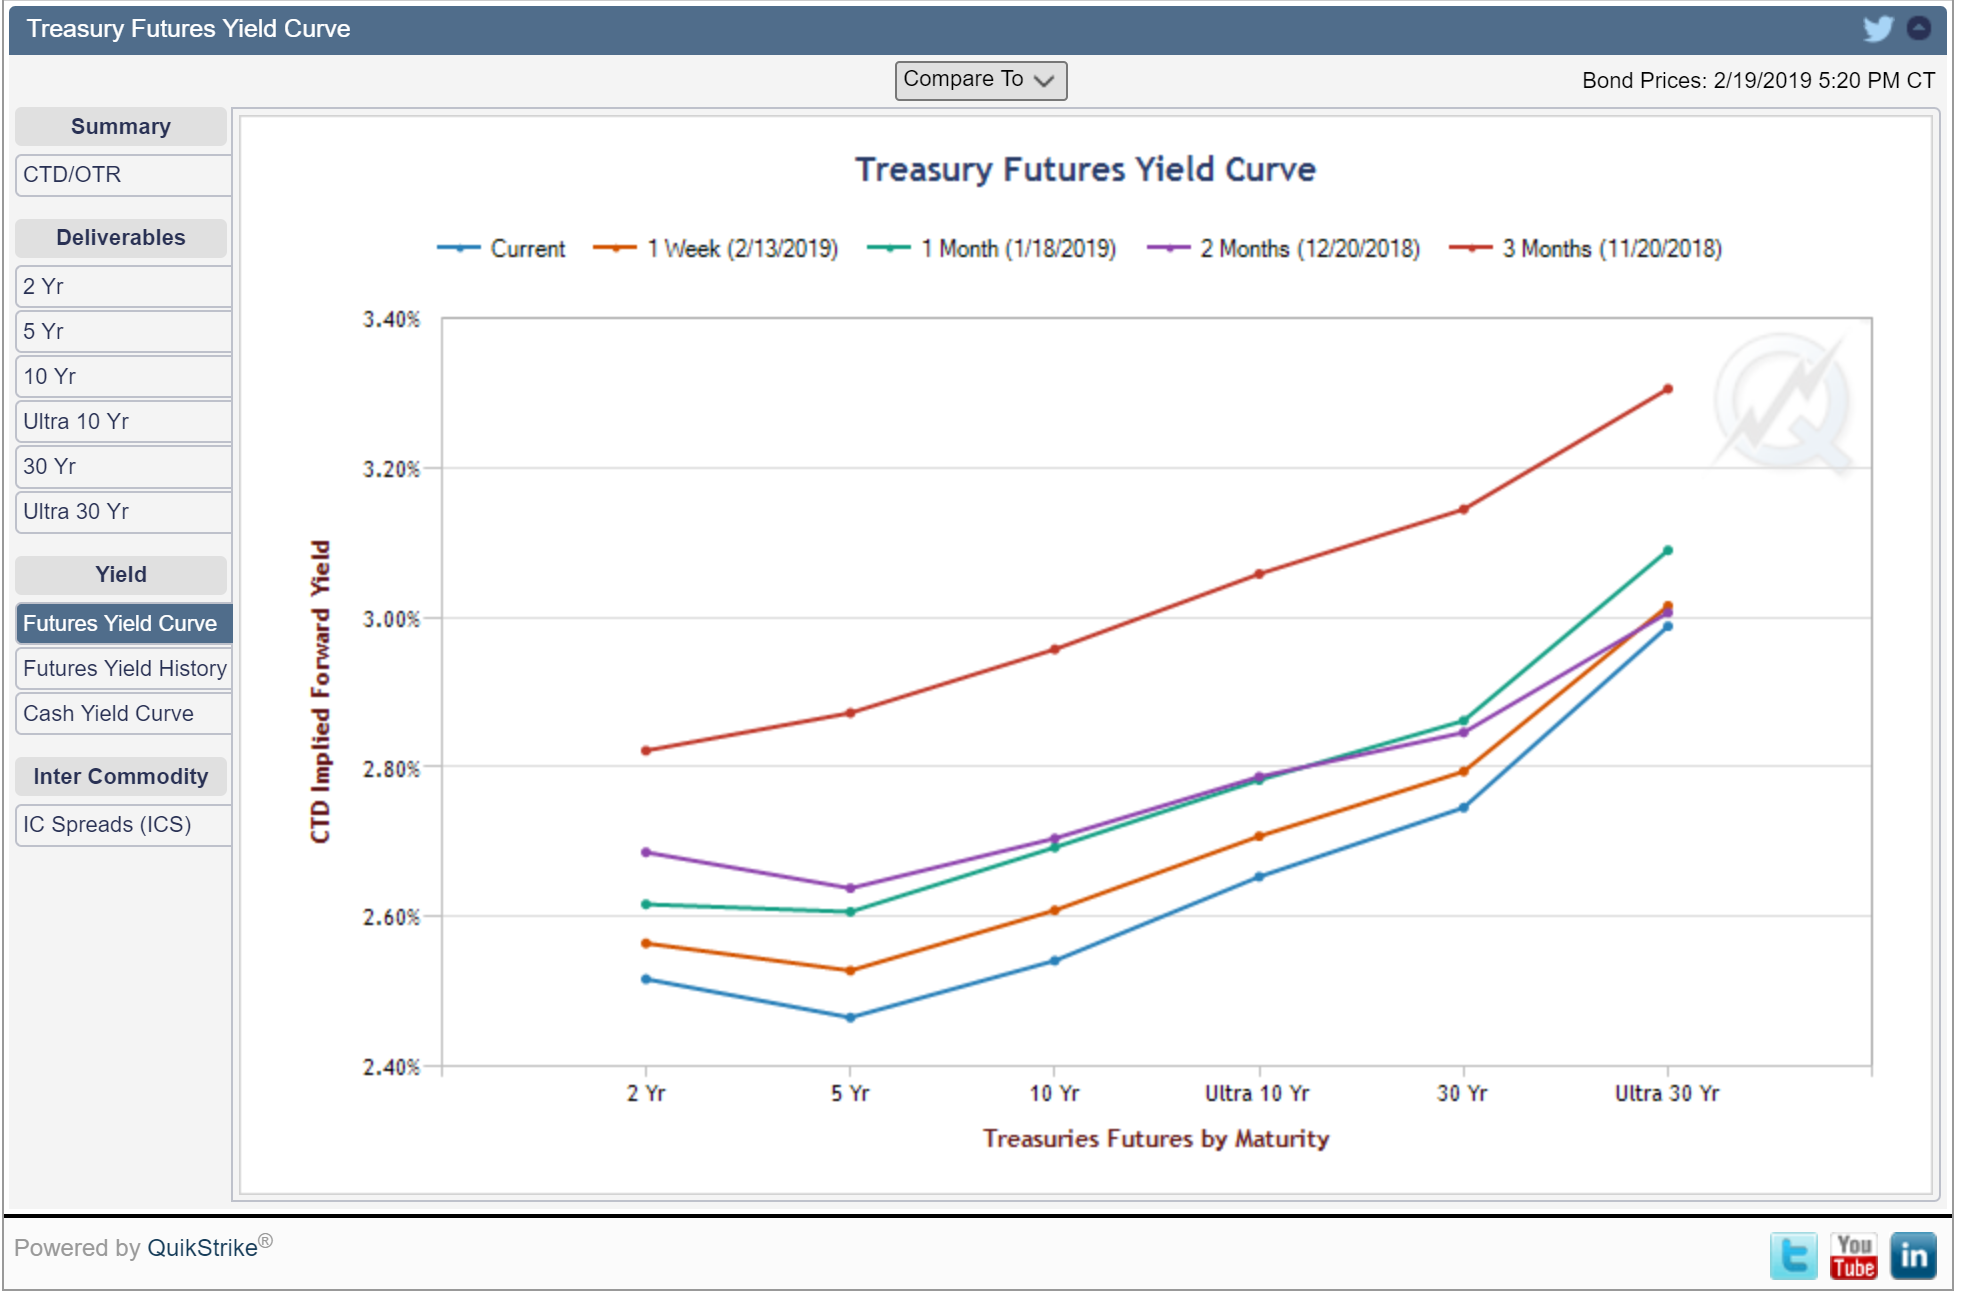Open the Compare To dropdown
1967x1297 pixels.
[x=980, y=80]
